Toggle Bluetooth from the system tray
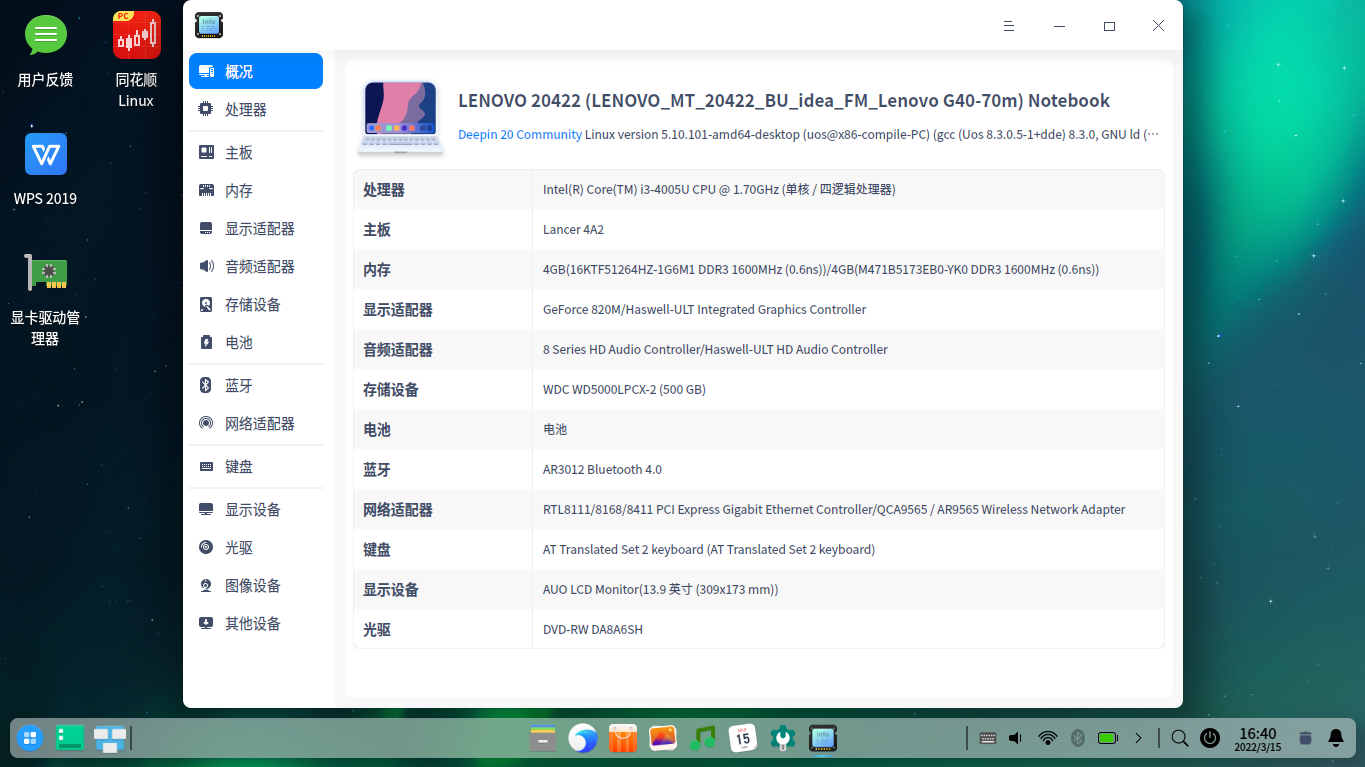Screen dimensions: 1365x767 click(1077, 738)
